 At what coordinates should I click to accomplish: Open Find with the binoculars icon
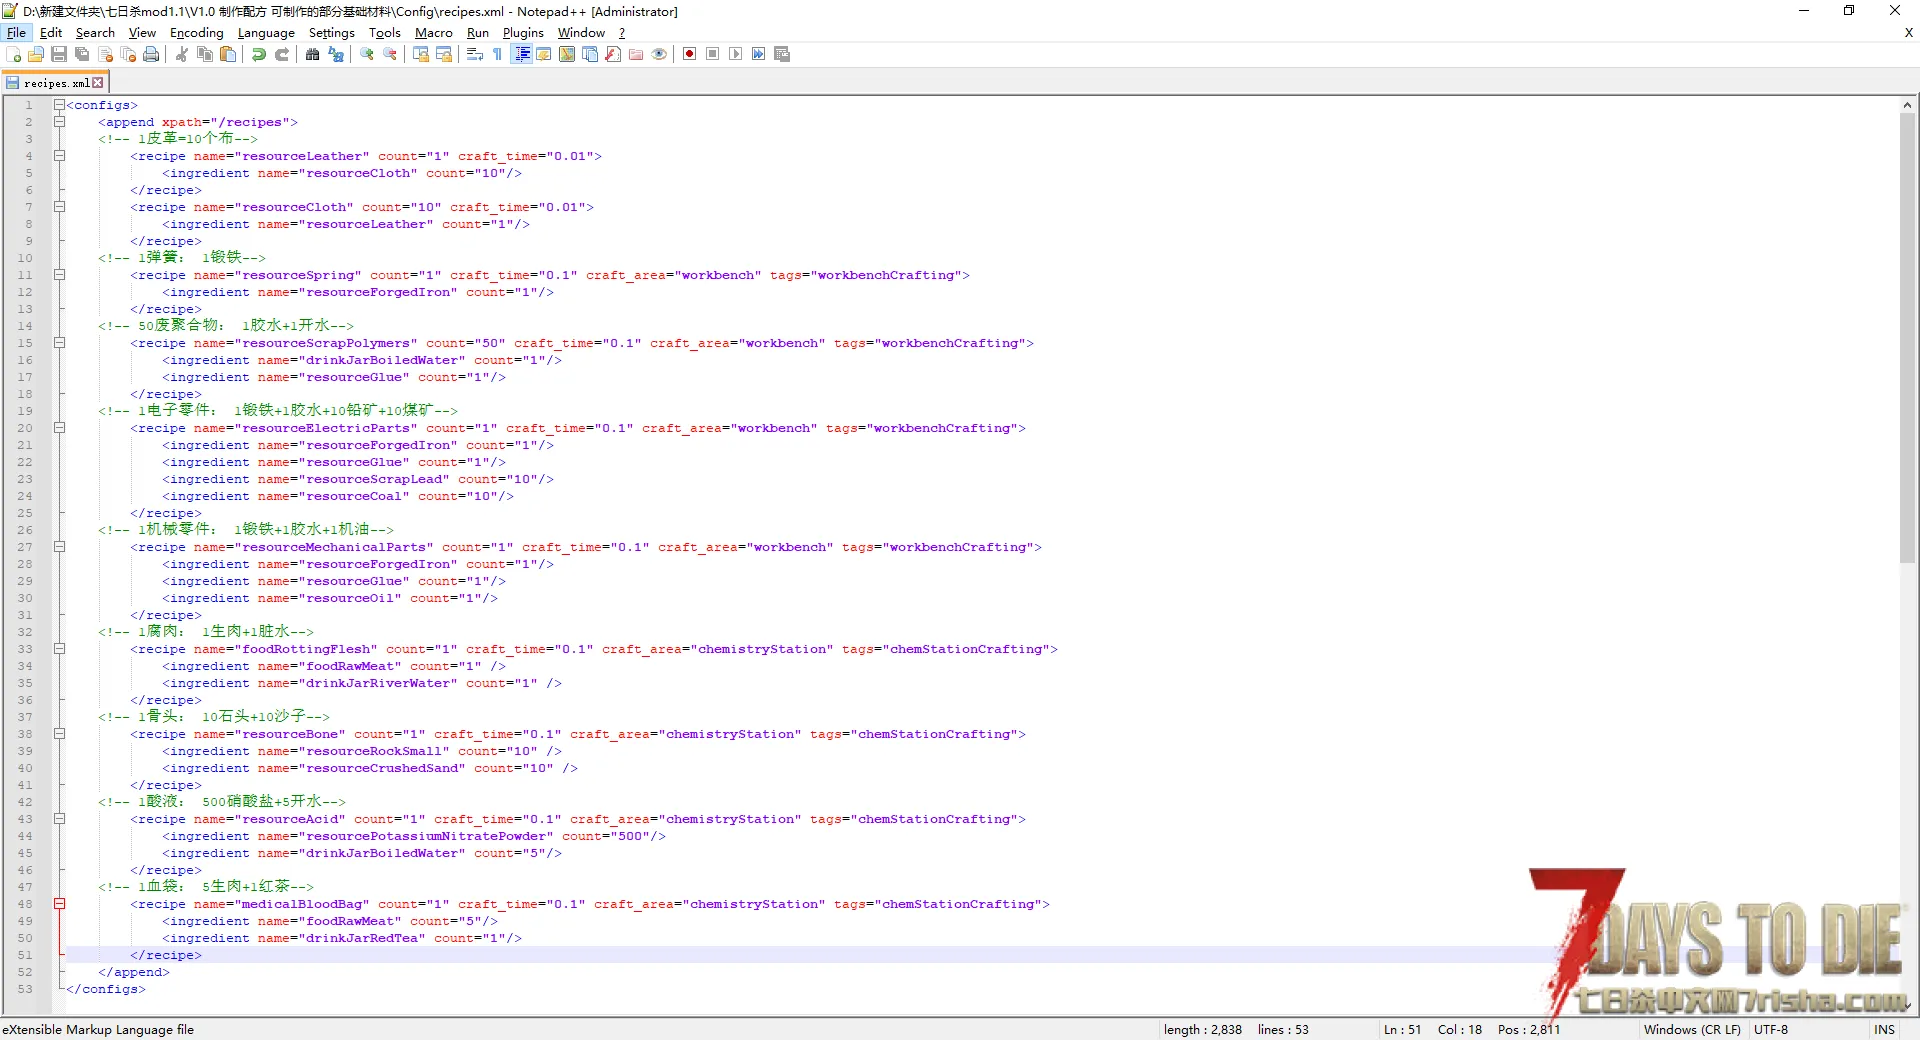click(x=313, y=54)
